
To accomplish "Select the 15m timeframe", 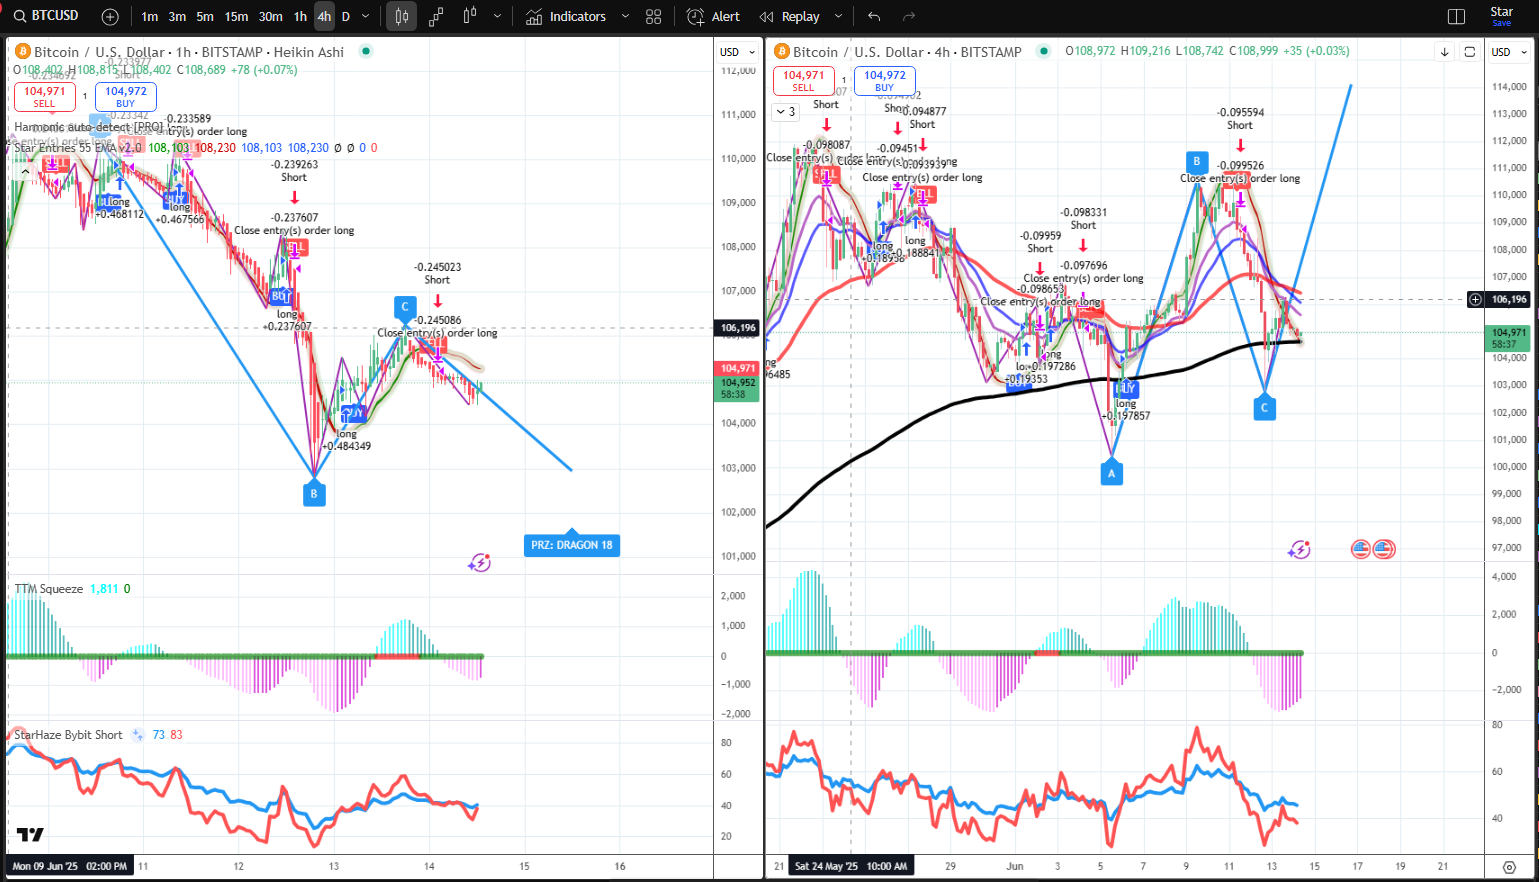I will (x=236, y=17).
